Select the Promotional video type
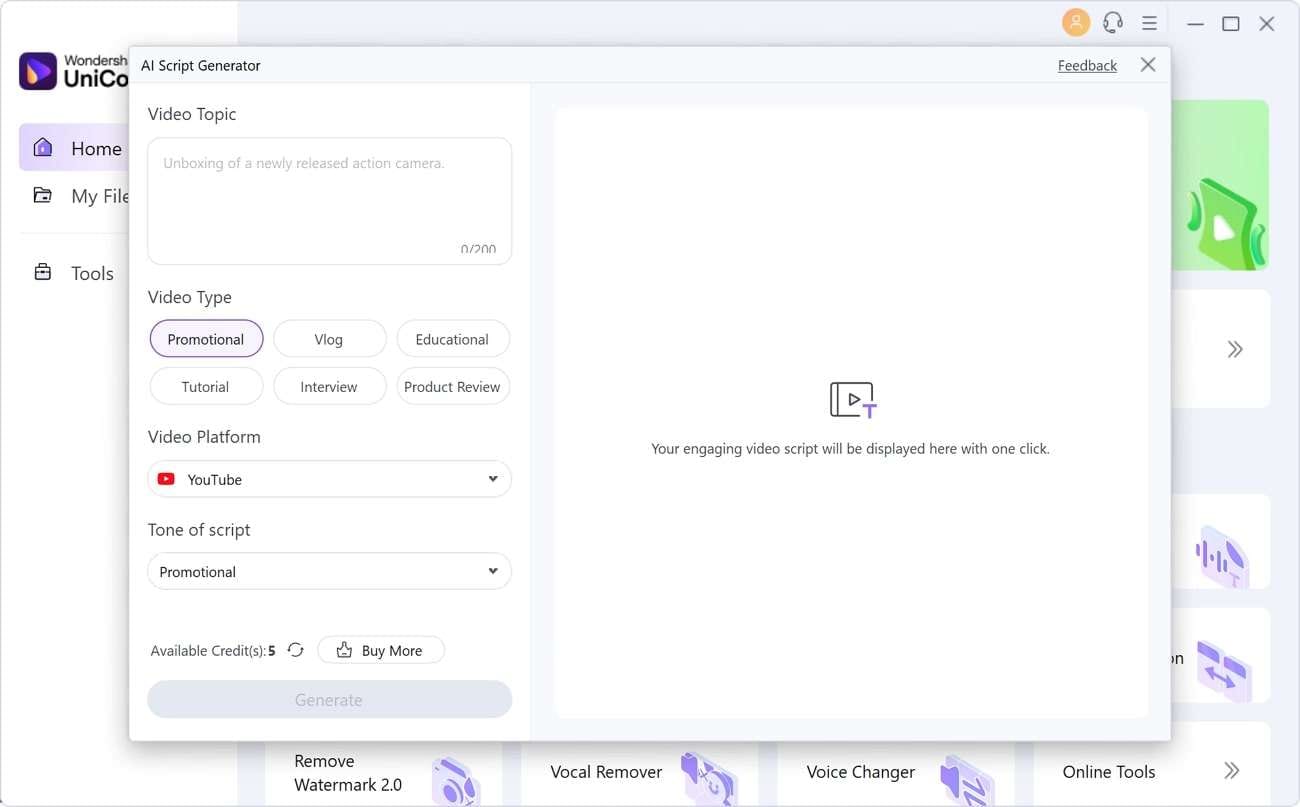This screenshot has width=1300, height=807. 206,339
